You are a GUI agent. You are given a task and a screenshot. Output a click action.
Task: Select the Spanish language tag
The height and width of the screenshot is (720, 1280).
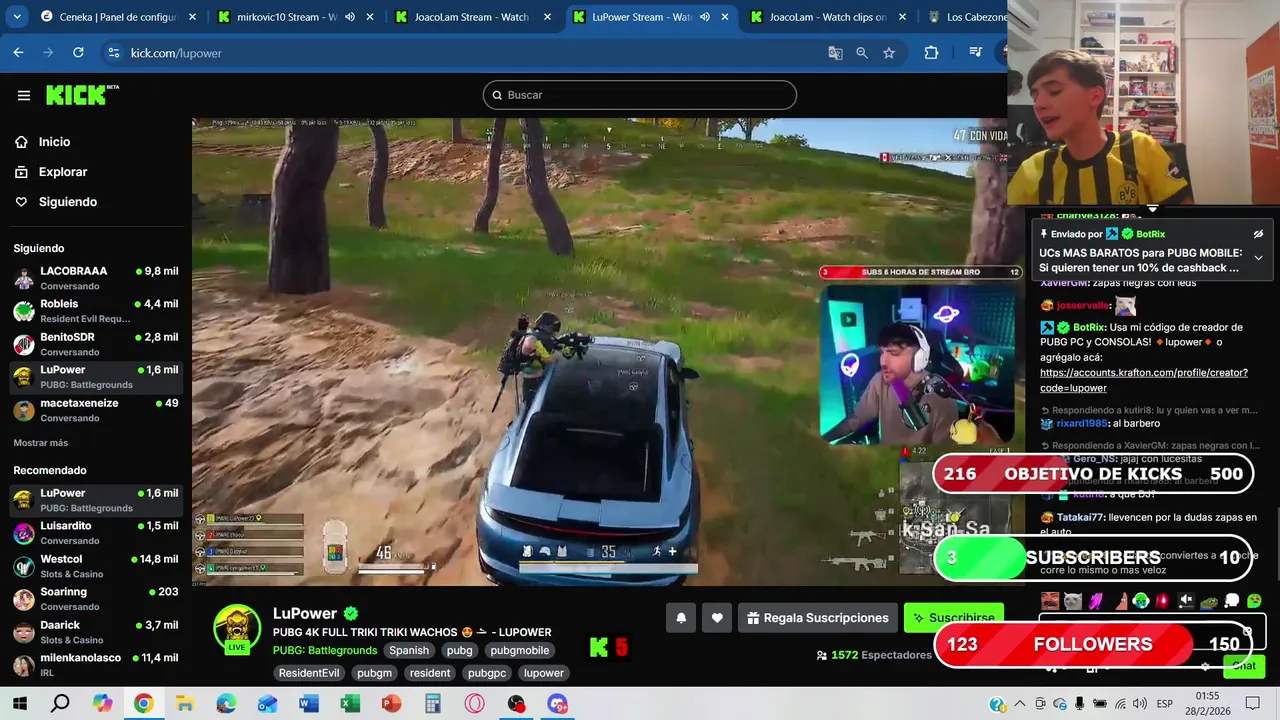click(x=409, y=650)
